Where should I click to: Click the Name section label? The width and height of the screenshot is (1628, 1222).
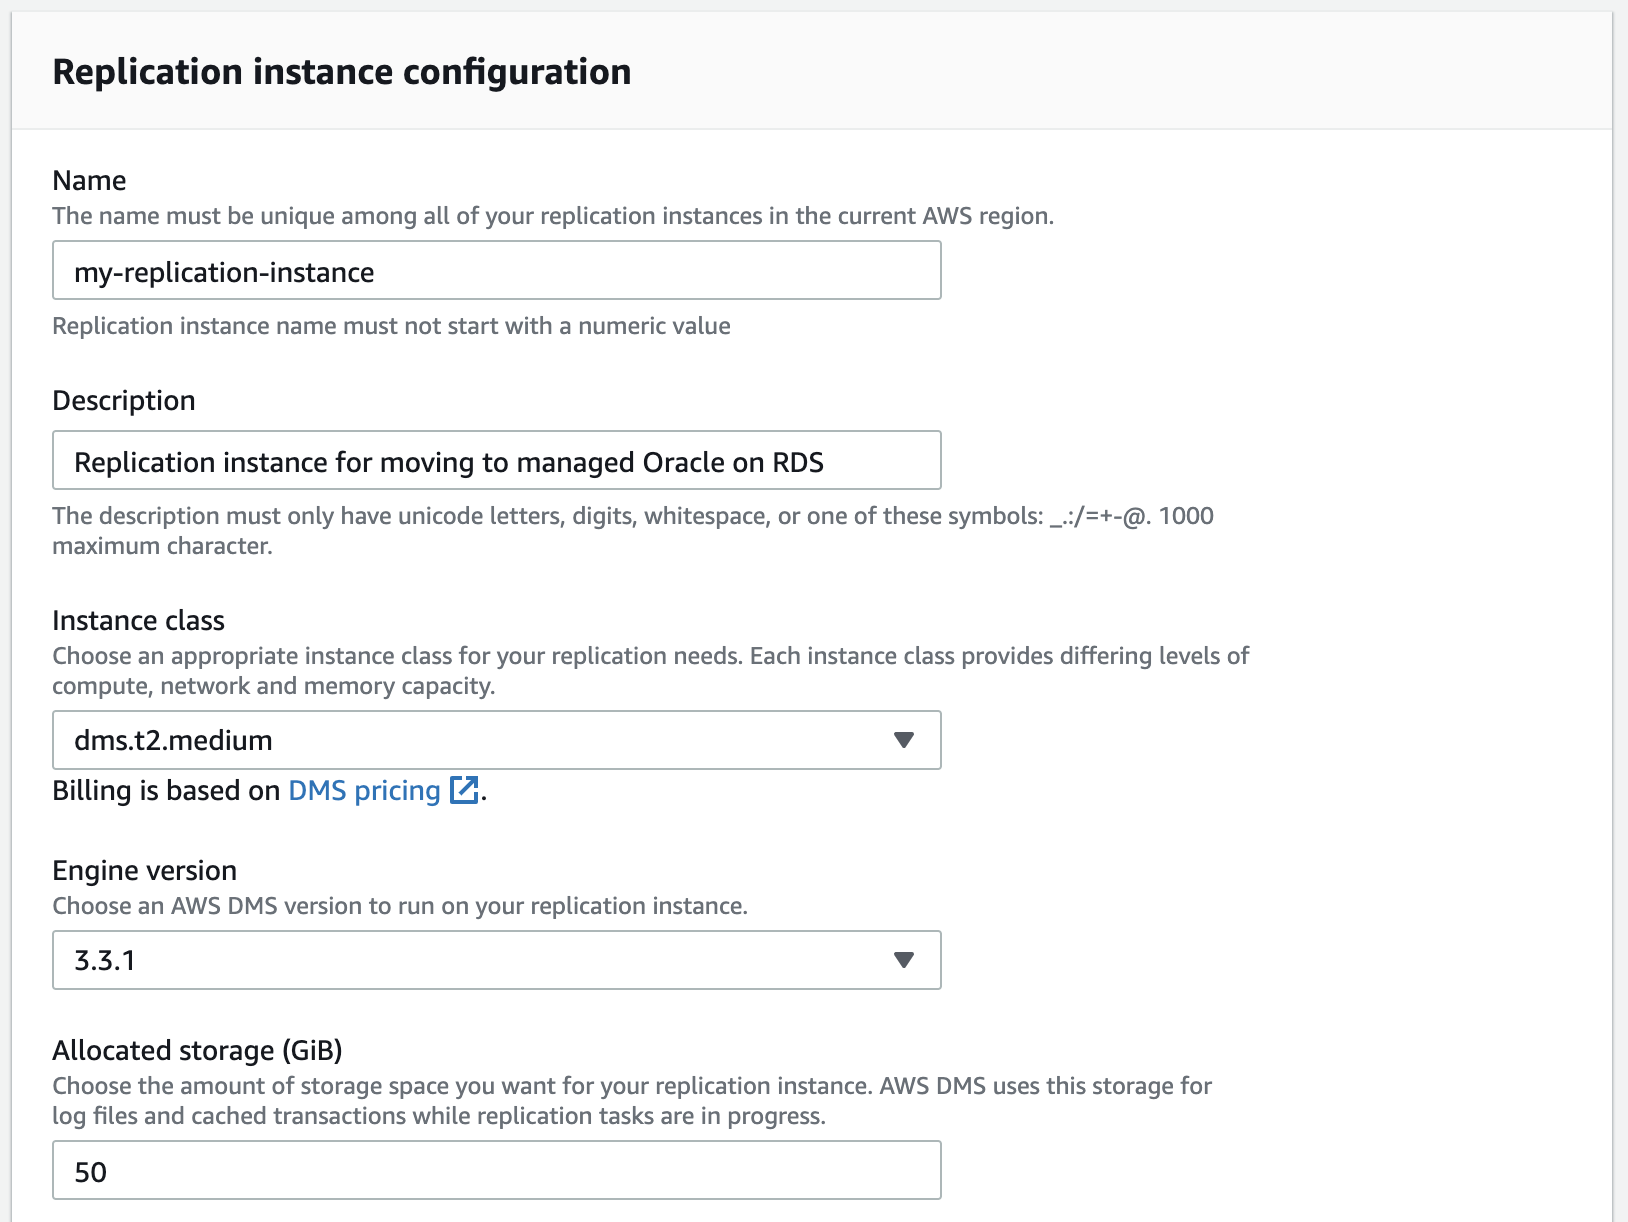pyautogui.click(x=89, y=180)
